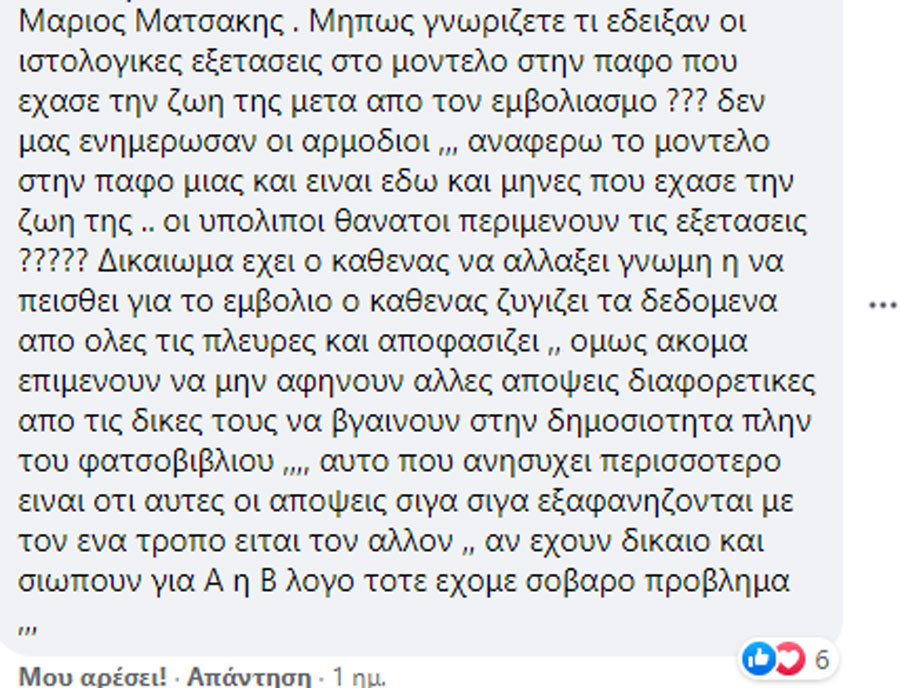The width and height of the screenshot is (900, 688).
Task: Click the word διαφορετικες in the comment
Action: pyautogui.click(x=721, y=382)
